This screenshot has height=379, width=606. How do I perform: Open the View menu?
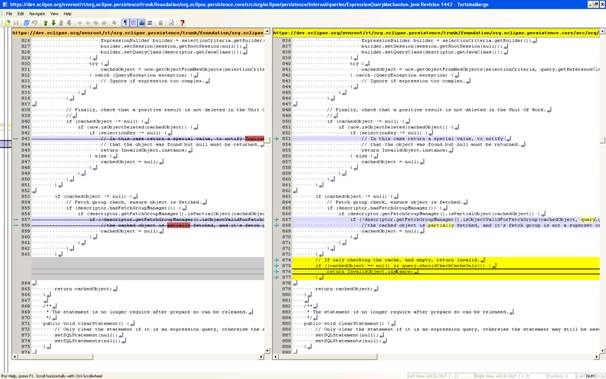[54, 14]
